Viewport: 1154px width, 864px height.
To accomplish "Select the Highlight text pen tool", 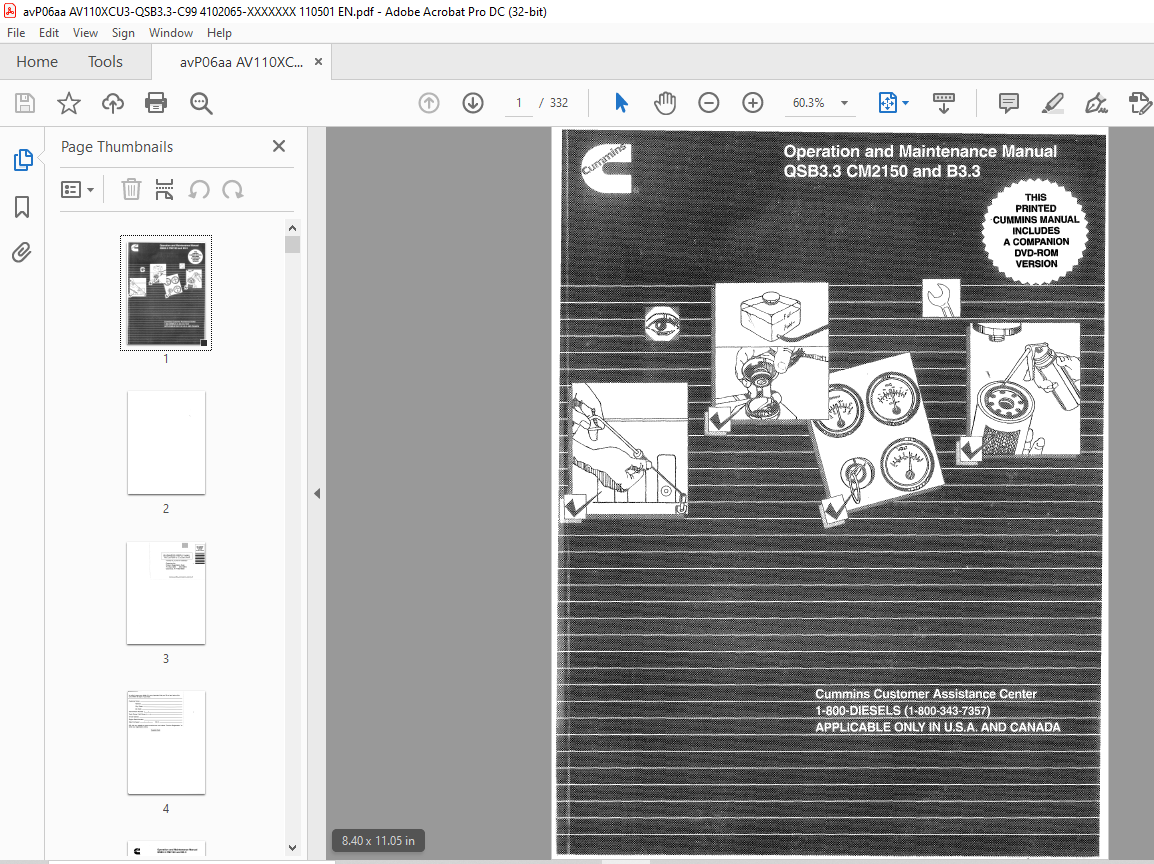I will pyautogui.click(x=1052, y=103).
